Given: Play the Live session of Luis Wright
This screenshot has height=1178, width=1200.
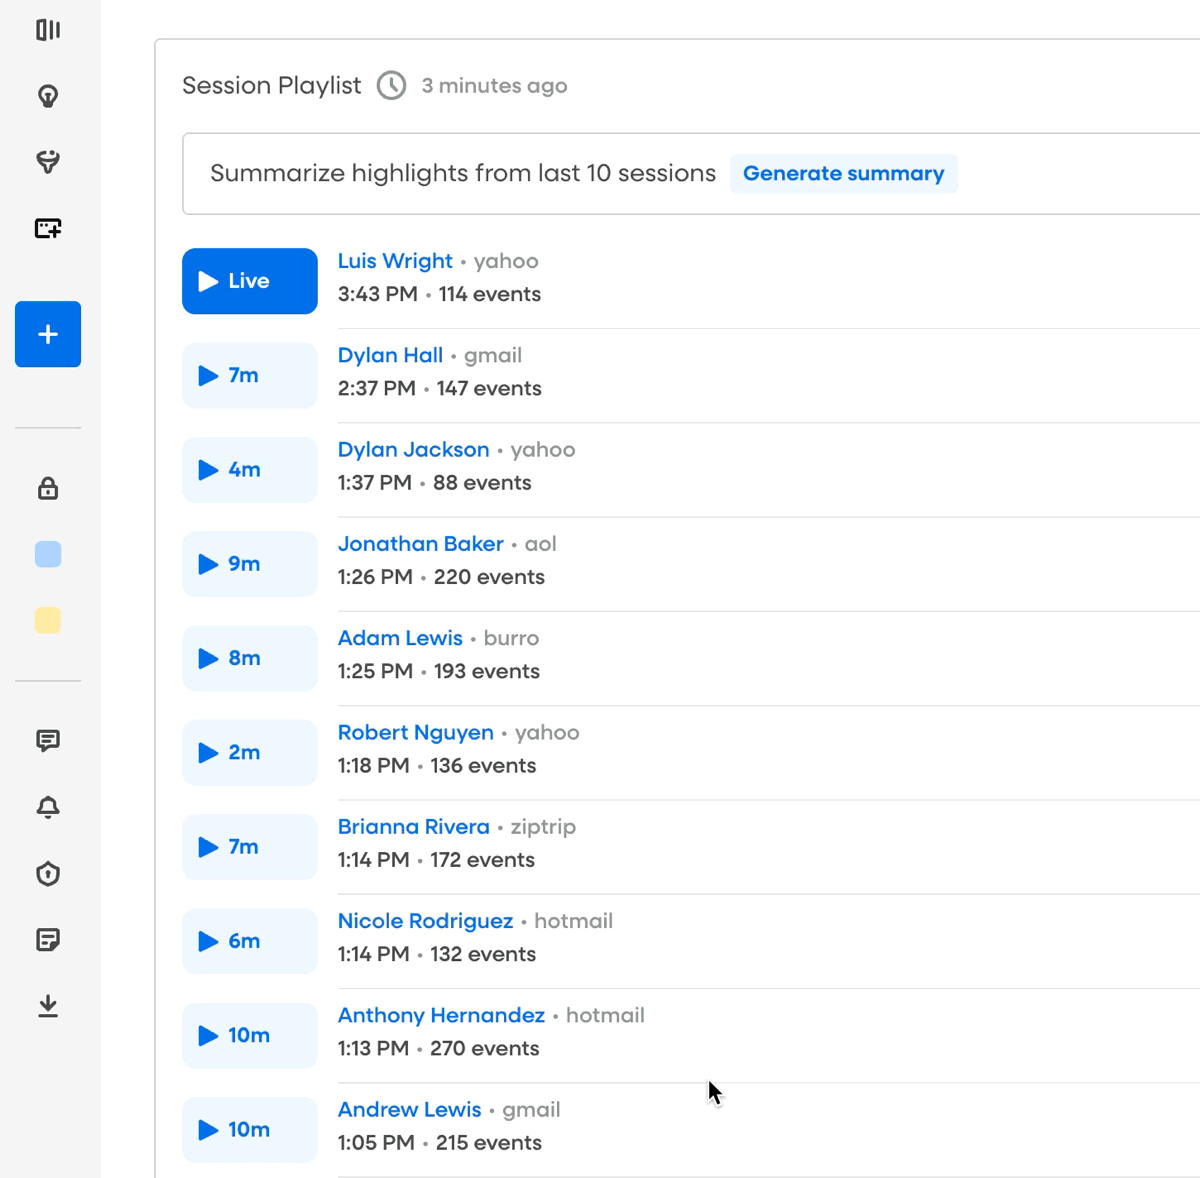Looking at the screenshot, I should tap(250, 281).
